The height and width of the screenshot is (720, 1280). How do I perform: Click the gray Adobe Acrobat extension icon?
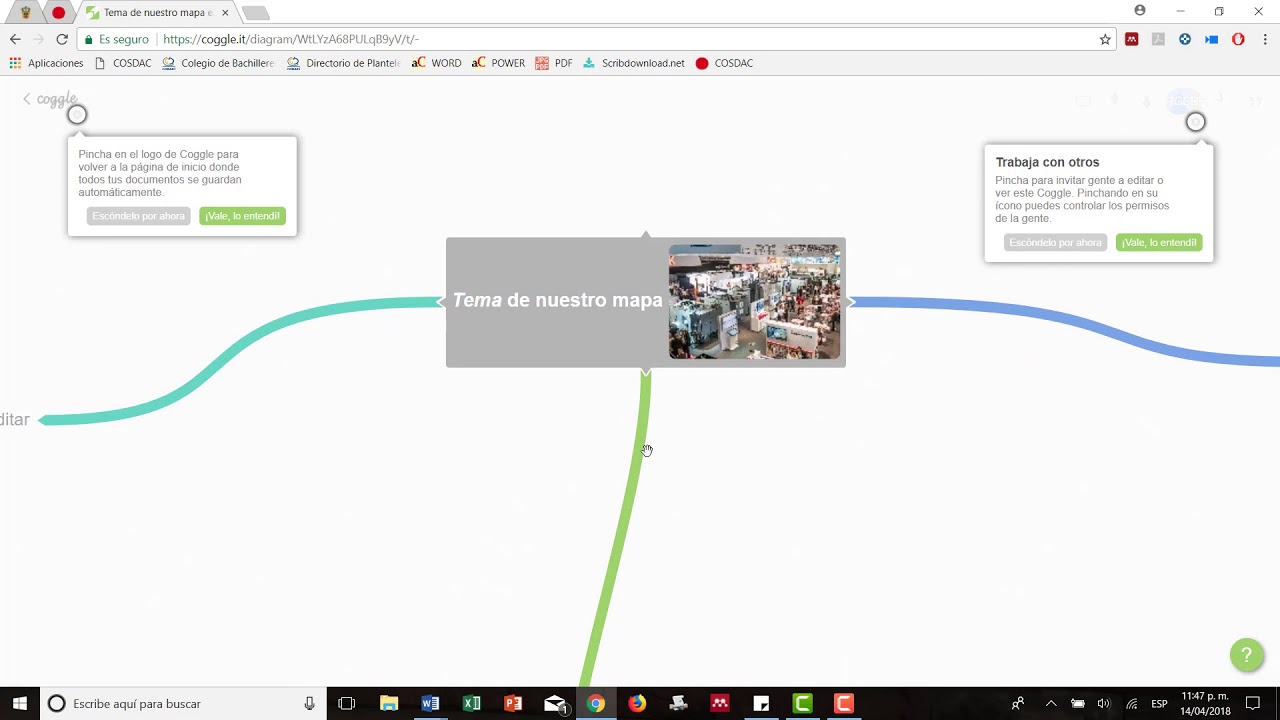(x=1158, y=39)
